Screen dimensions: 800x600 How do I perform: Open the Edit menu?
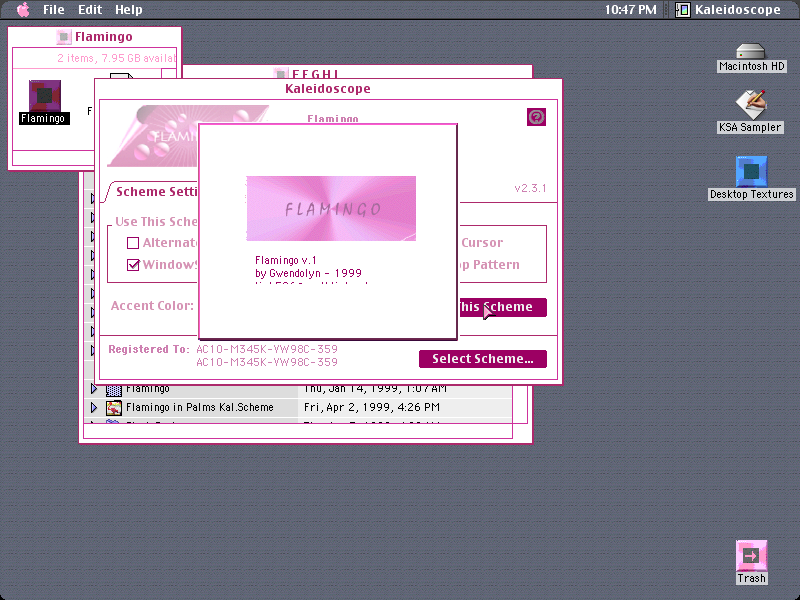point(90,10)
